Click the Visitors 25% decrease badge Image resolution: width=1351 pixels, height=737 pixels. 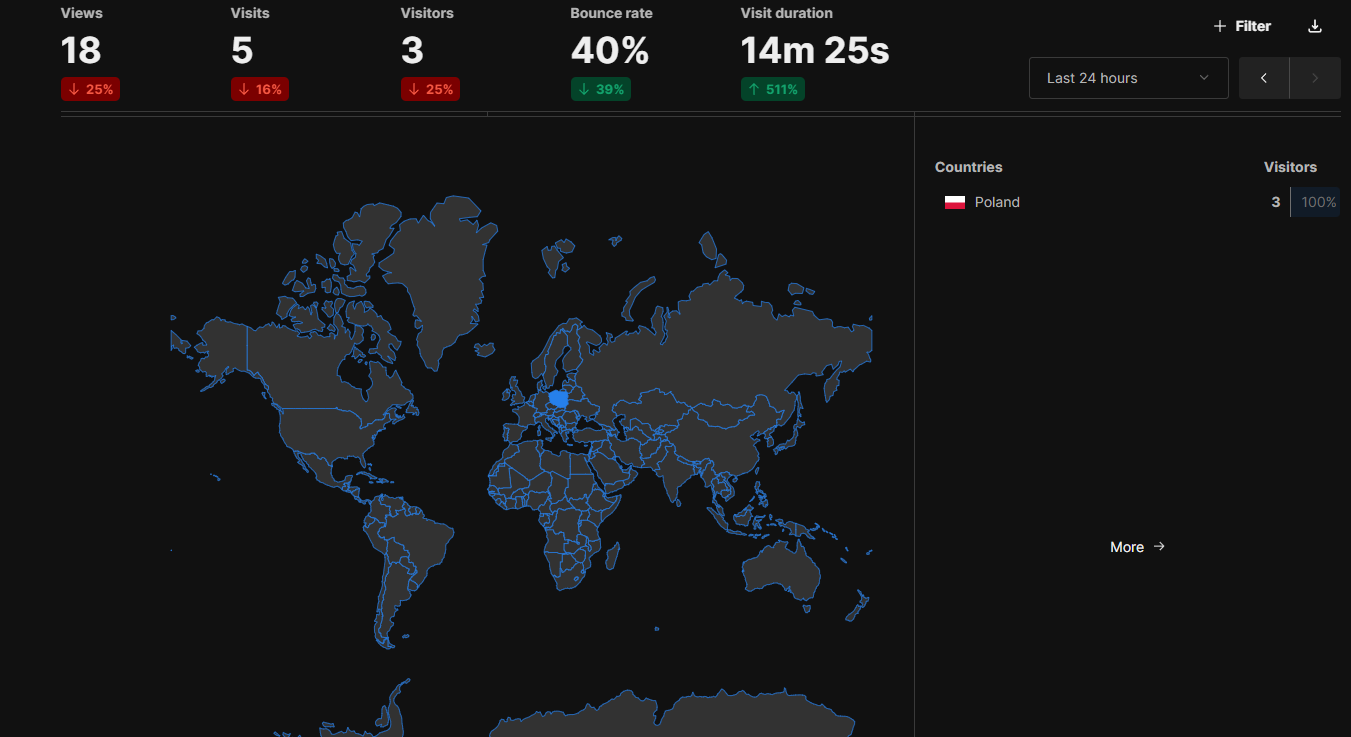pos(430,89)
